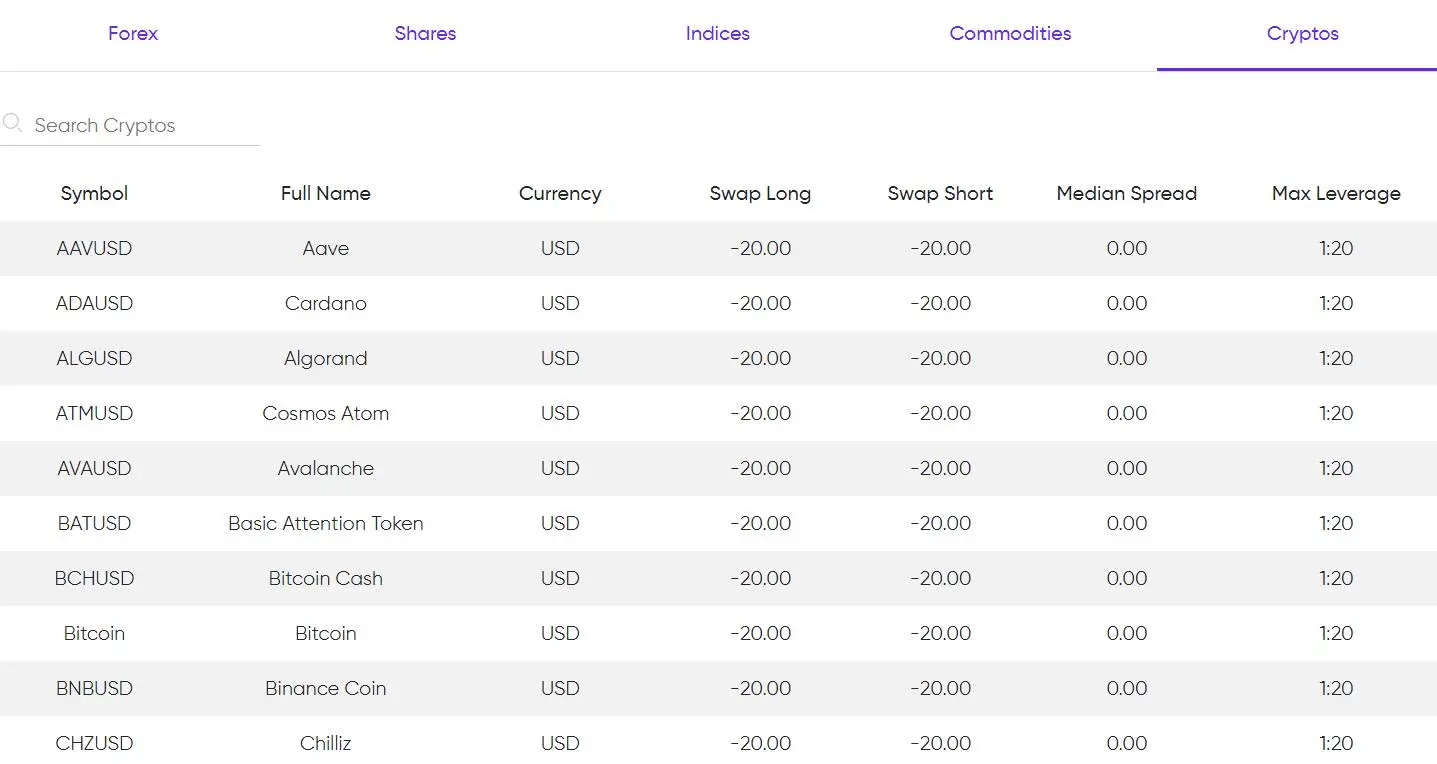Image resolution: width=1437 pixels, height=764 pixels.
Task: Click Swap Short value in BNBUSD row
Action: click(940, 689)
